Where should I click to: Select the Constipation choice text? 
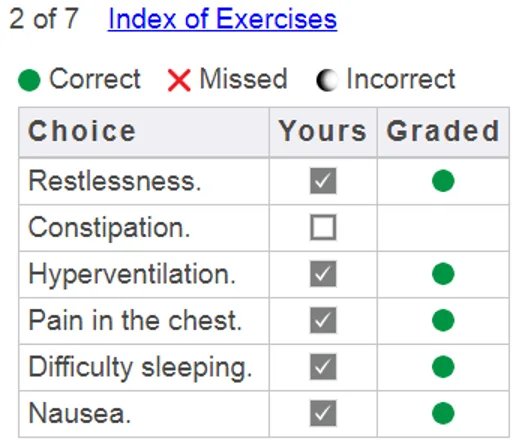coord(109,228)
